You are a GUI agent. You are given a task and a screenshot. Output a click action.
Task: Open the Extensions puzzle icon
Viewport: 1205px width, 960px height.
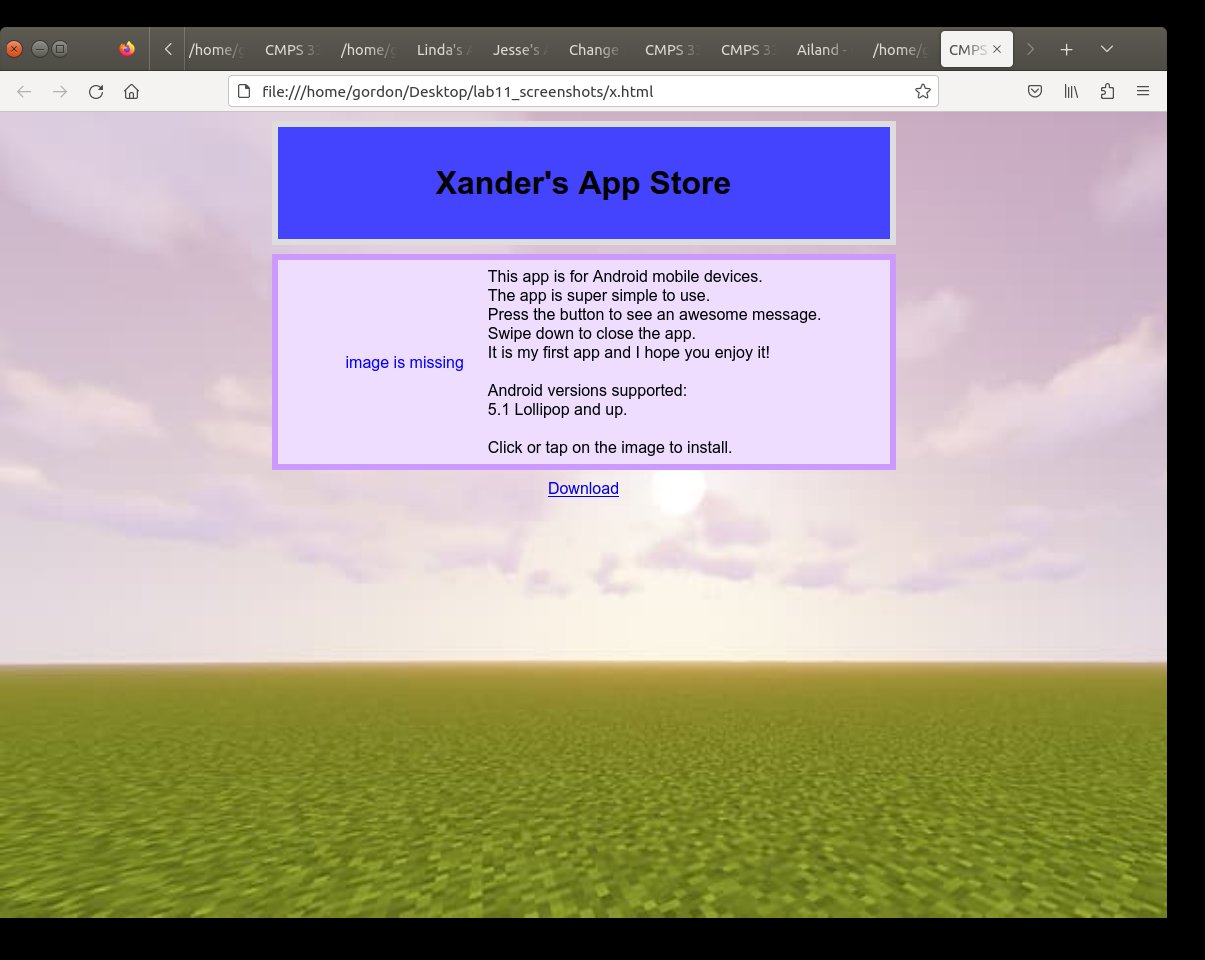click(1107, 92)
